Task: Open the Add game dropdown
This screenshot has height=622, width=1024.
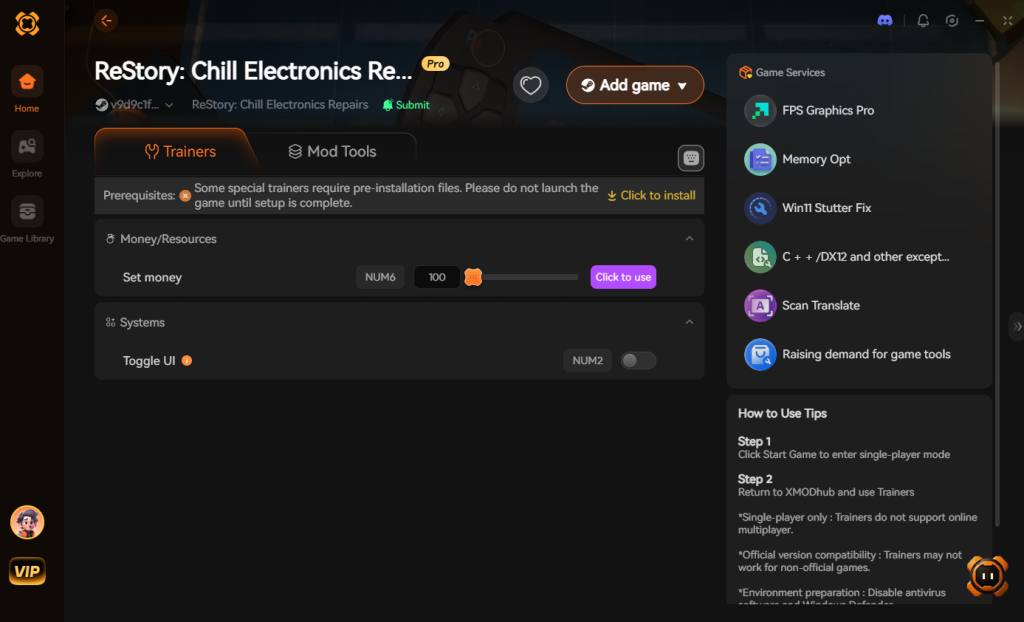Action: (x=635, y=85)
